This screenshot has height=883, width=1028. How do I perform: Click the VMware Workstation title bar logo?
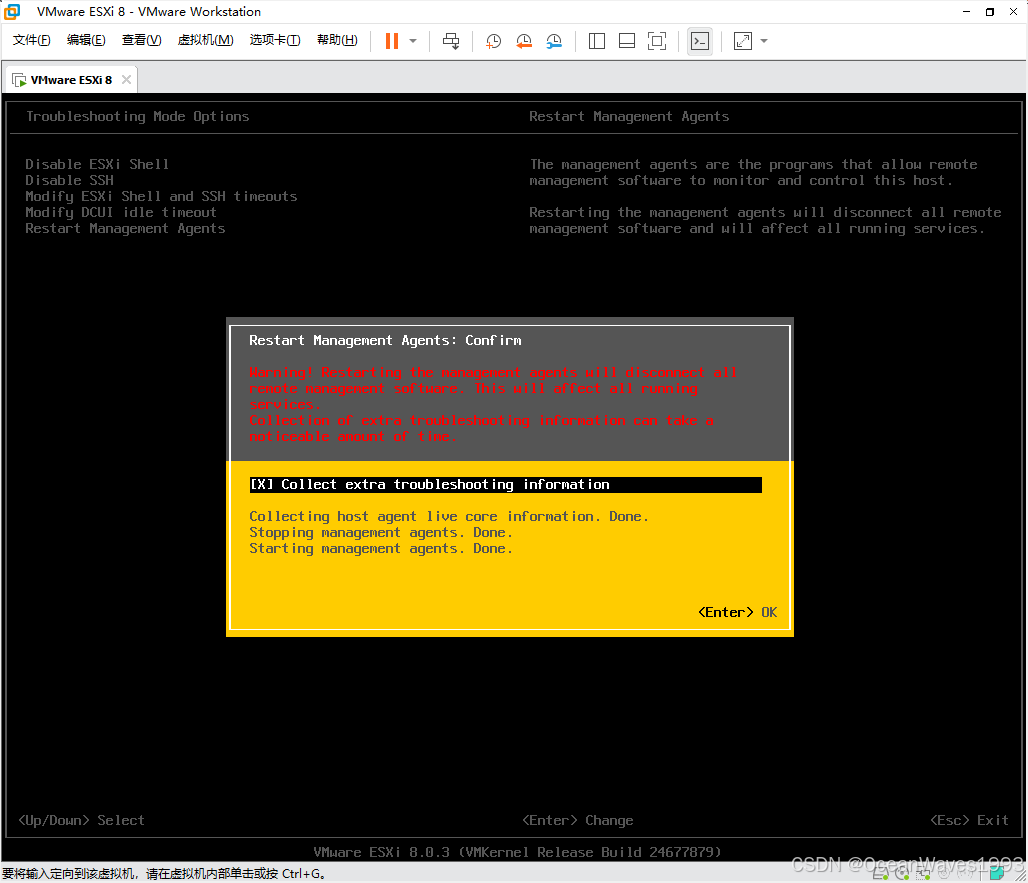12,11
